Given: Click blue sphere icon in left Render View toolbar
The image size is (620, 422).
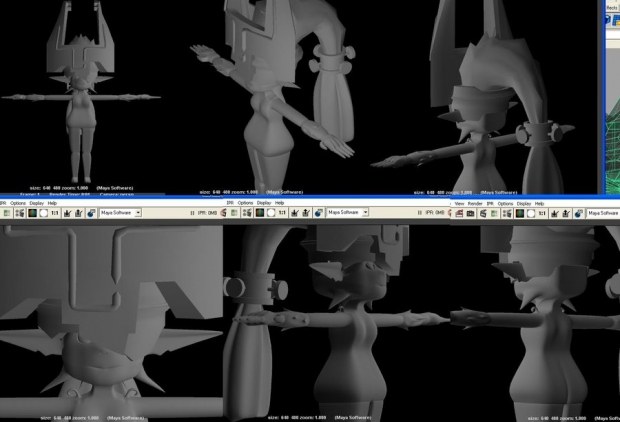Looking at the screenshot, I should tap(91, 213).
